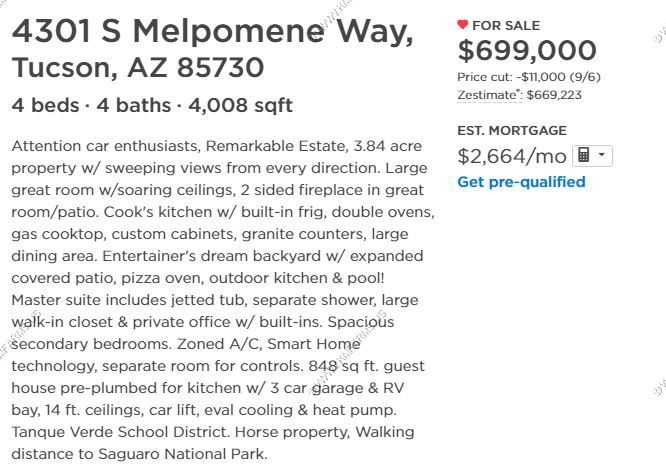This screenshot has height=467, width=666.
Task: Click the FOR SALE status label
Action: 506,25
